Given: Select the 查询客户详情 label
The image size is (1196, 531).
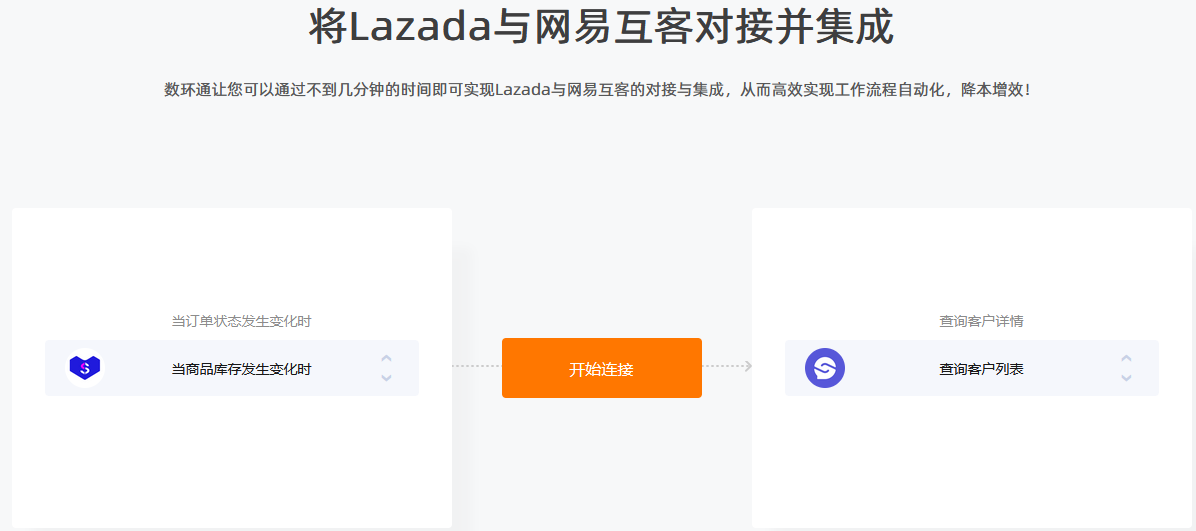Looking at the screenshot, I should pyautogui.click(x=981, y=321).
